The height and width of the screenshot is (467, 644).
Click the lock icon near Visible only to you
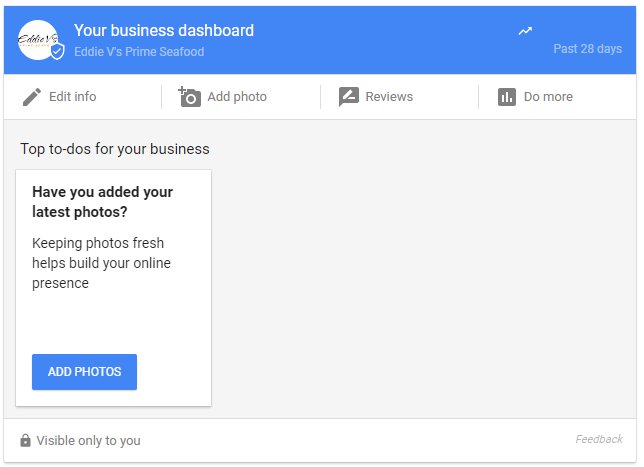click(x=25, y=440)
